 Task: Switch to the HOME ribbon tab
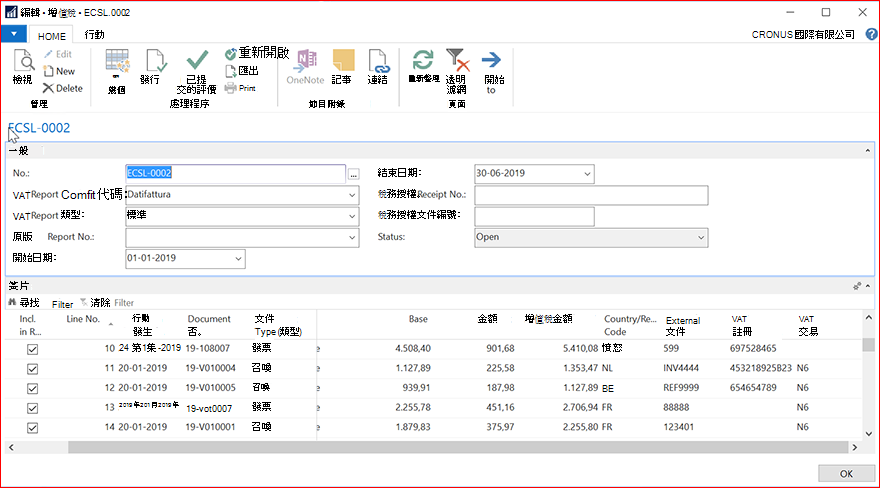click(52, 35)
